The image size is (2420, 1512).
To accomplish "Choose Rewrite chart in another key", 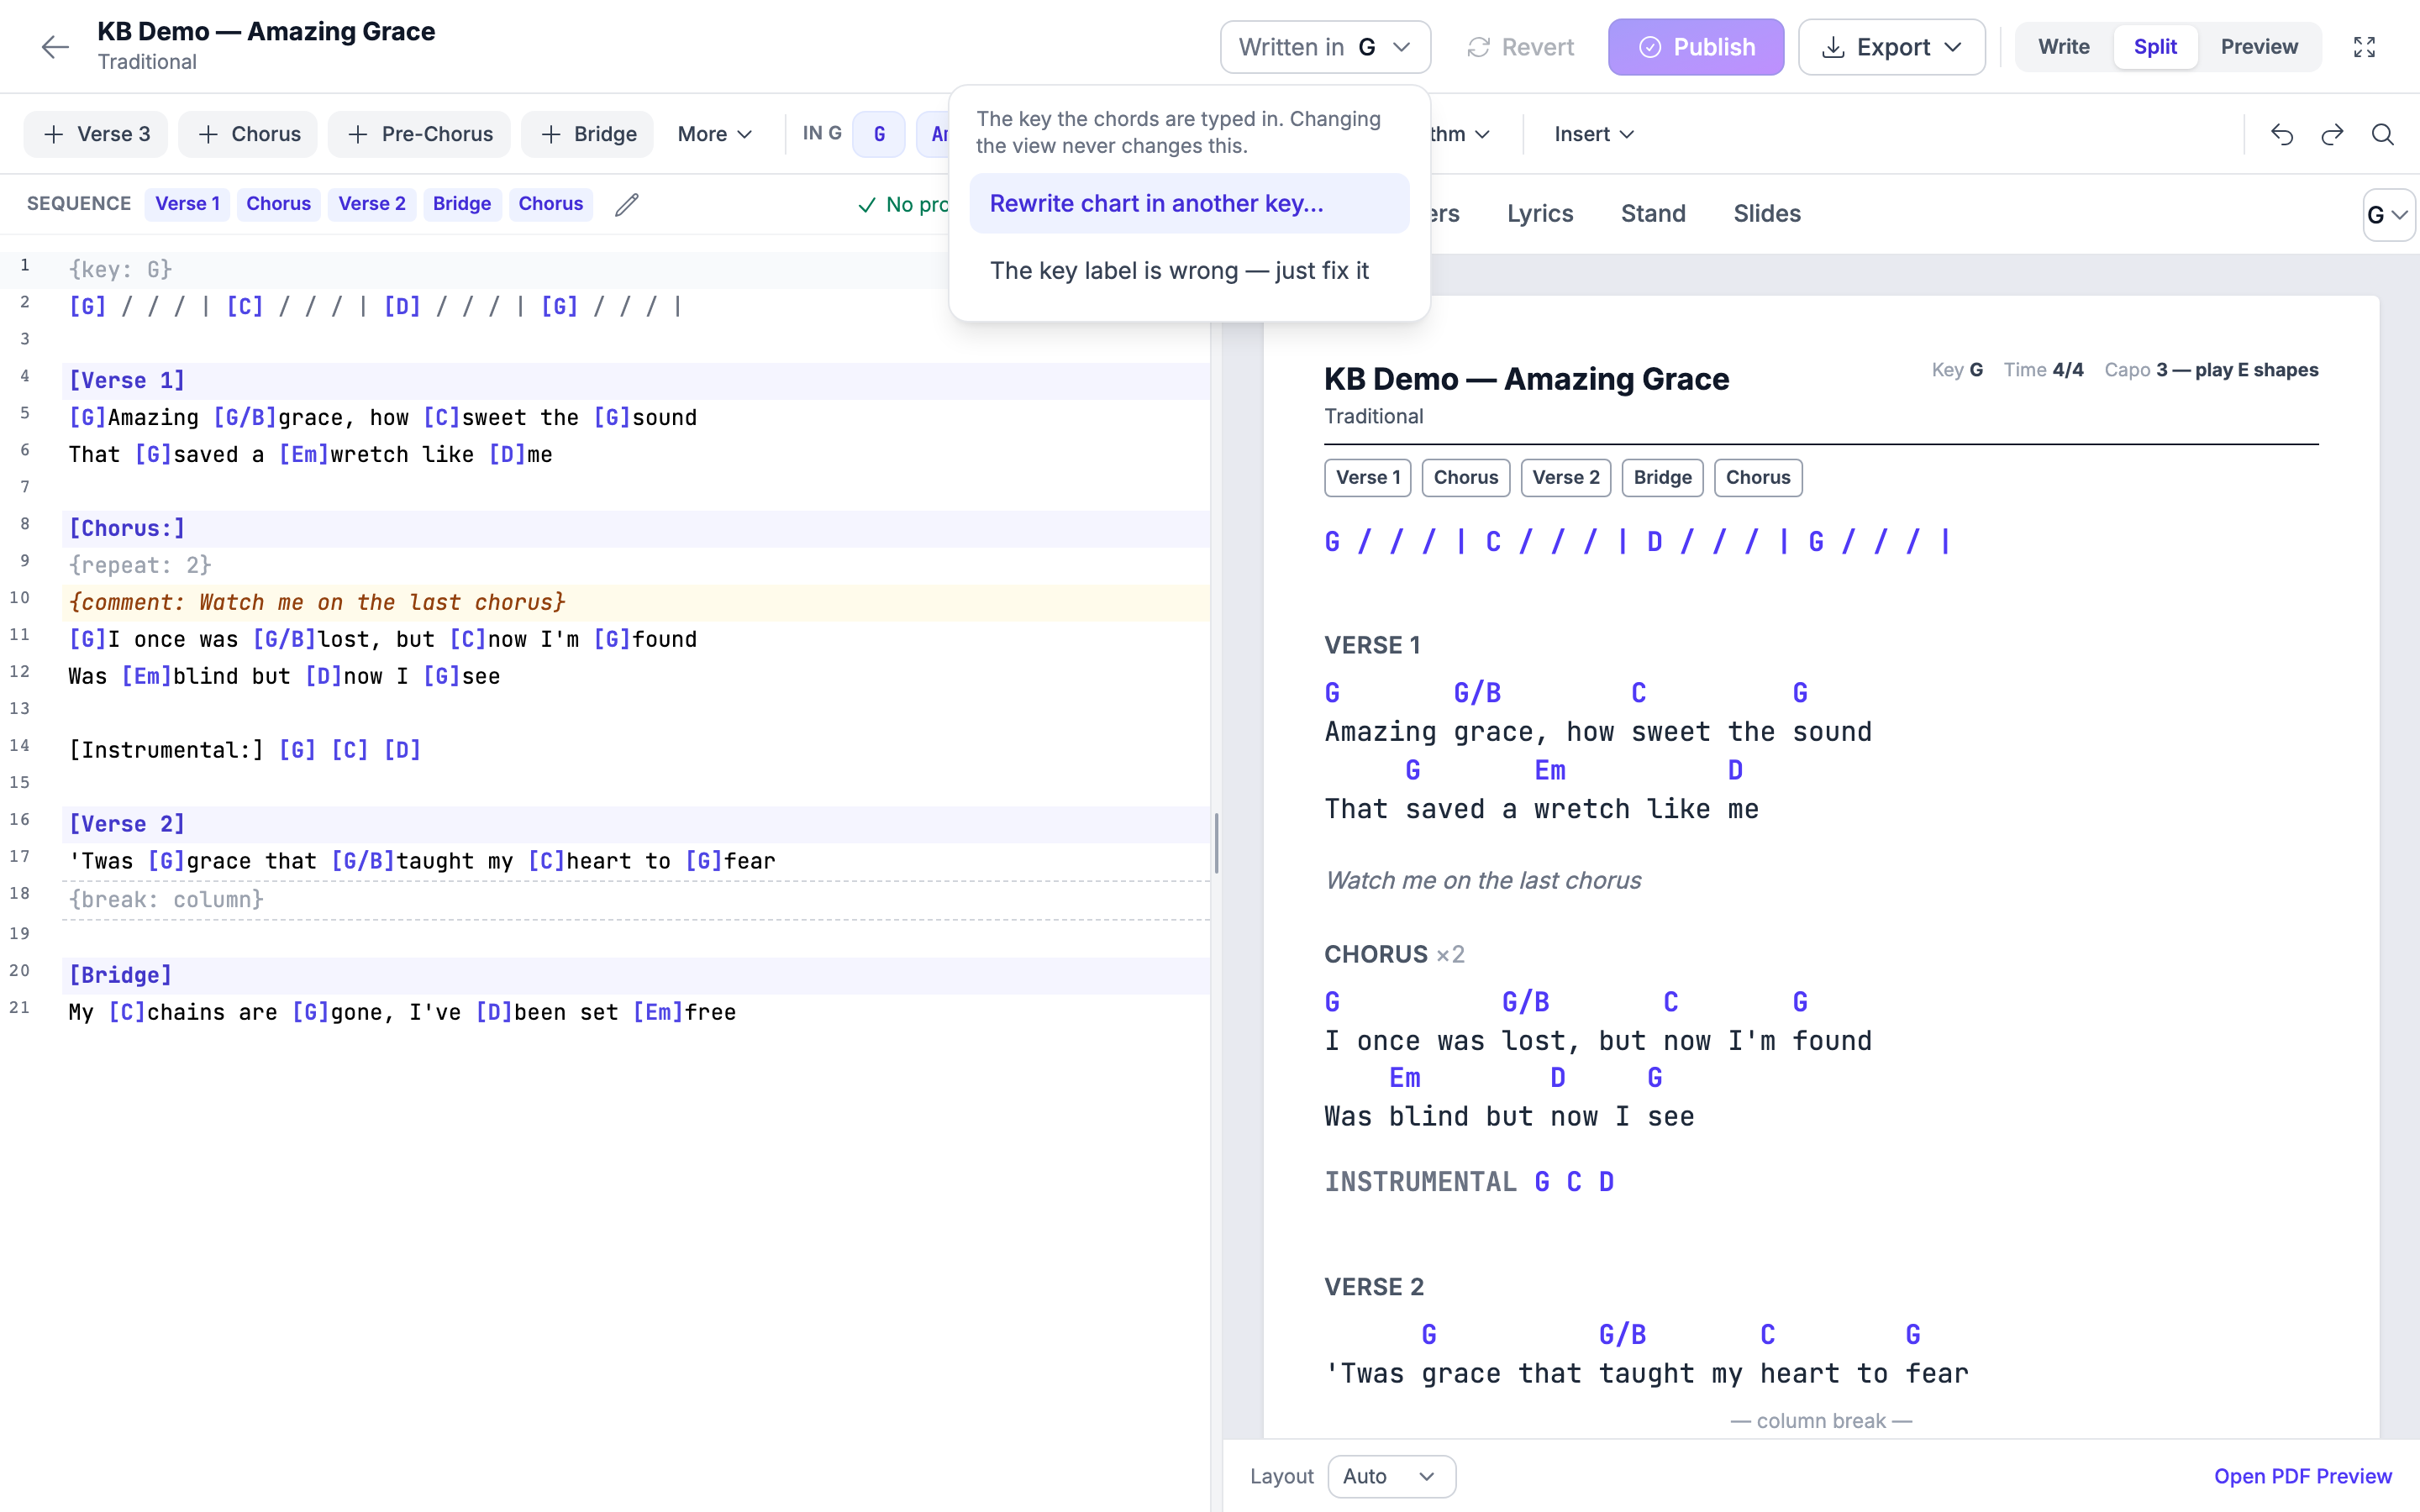I will [x=1189, y=203].
